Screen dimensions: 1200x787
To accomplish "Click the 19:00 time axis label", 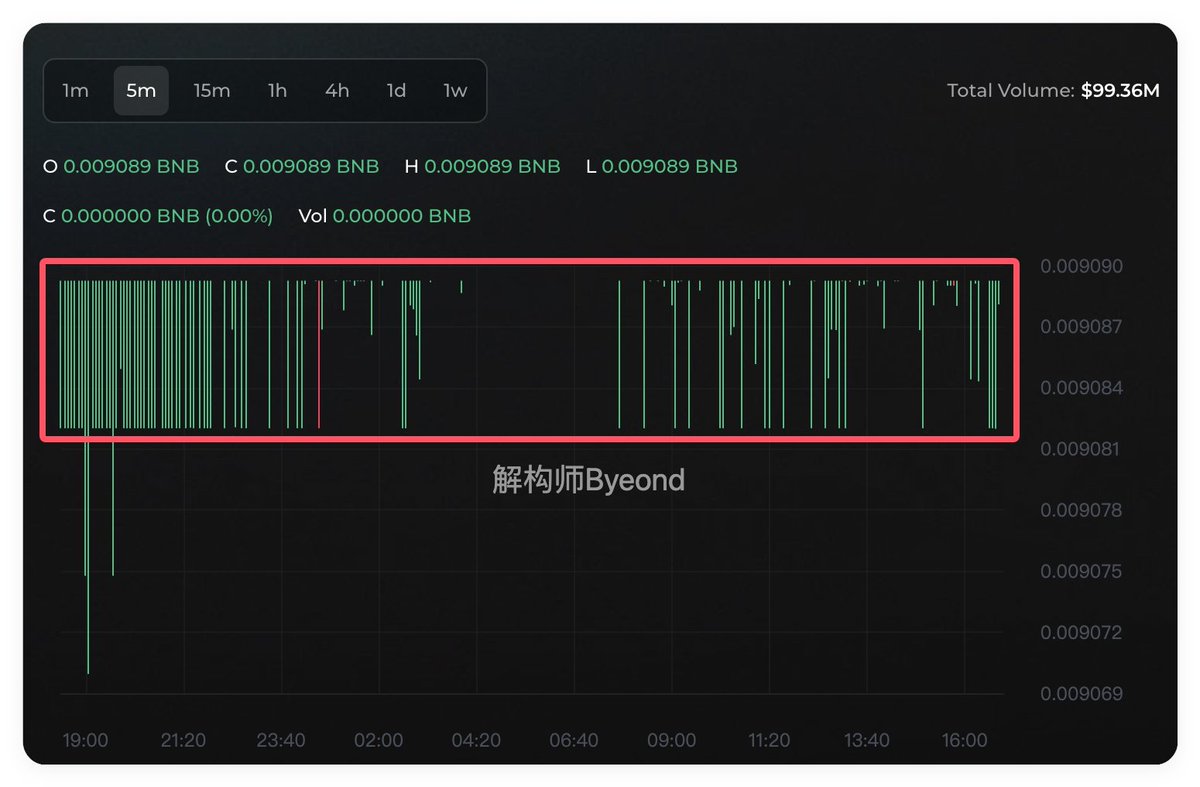I will (85, 741).
